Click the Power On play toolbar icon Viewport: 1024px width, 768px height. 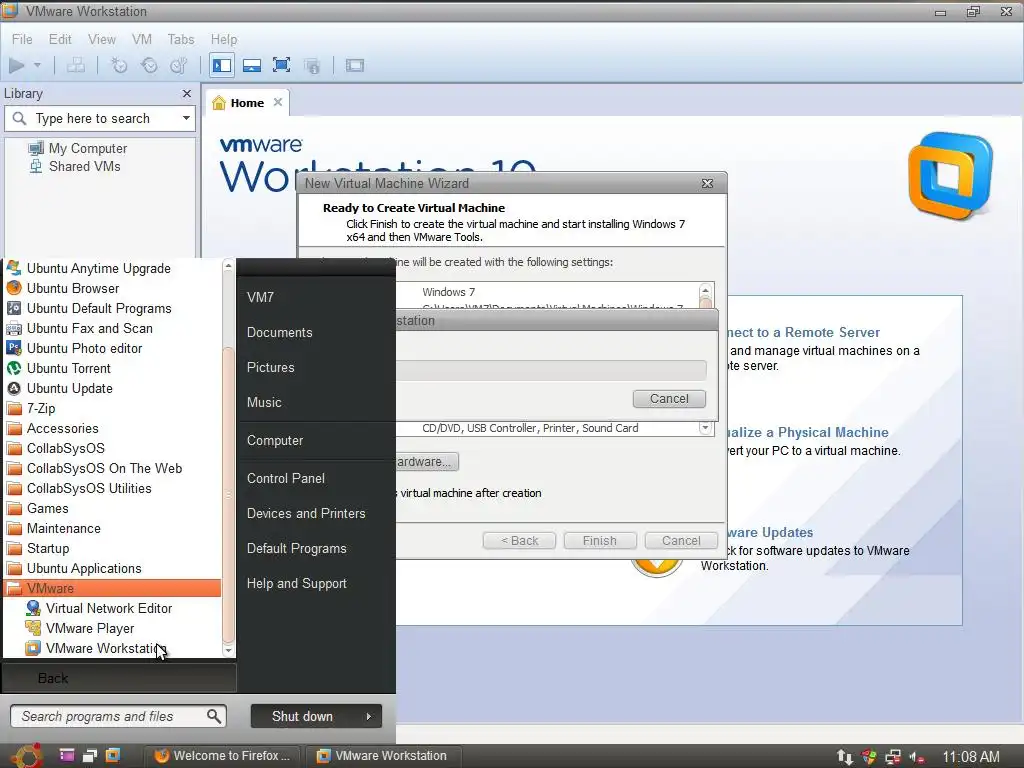coord(16,65)
